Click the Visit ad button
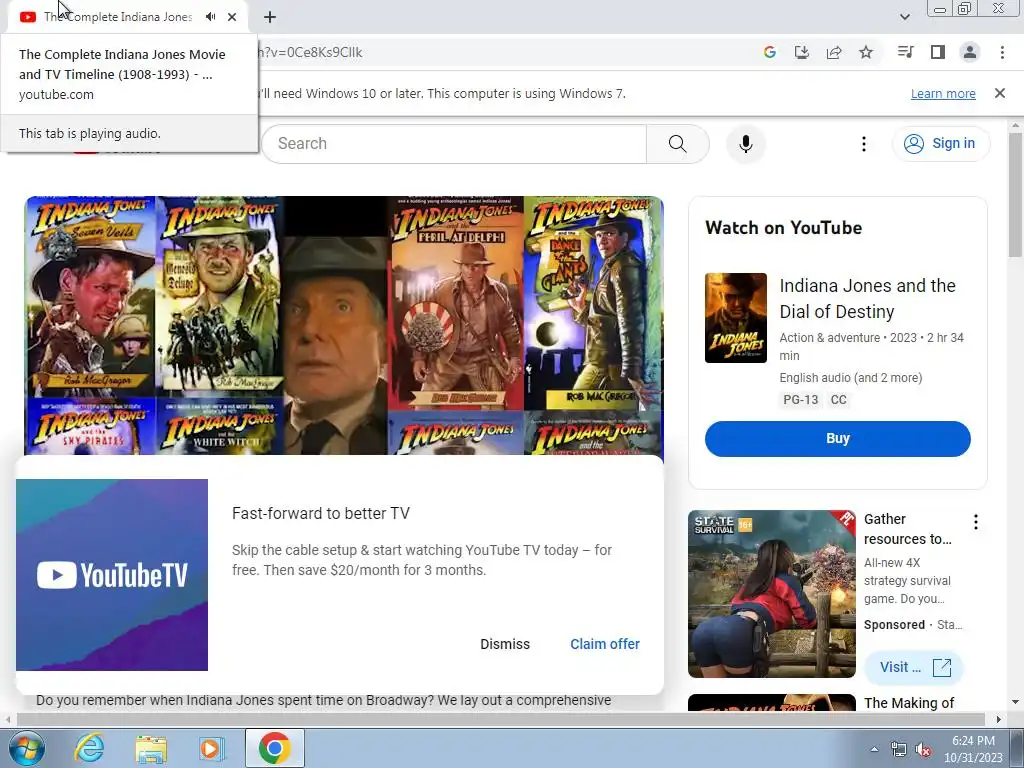Screen dimensions: 1024x768 tap(914, 667)
